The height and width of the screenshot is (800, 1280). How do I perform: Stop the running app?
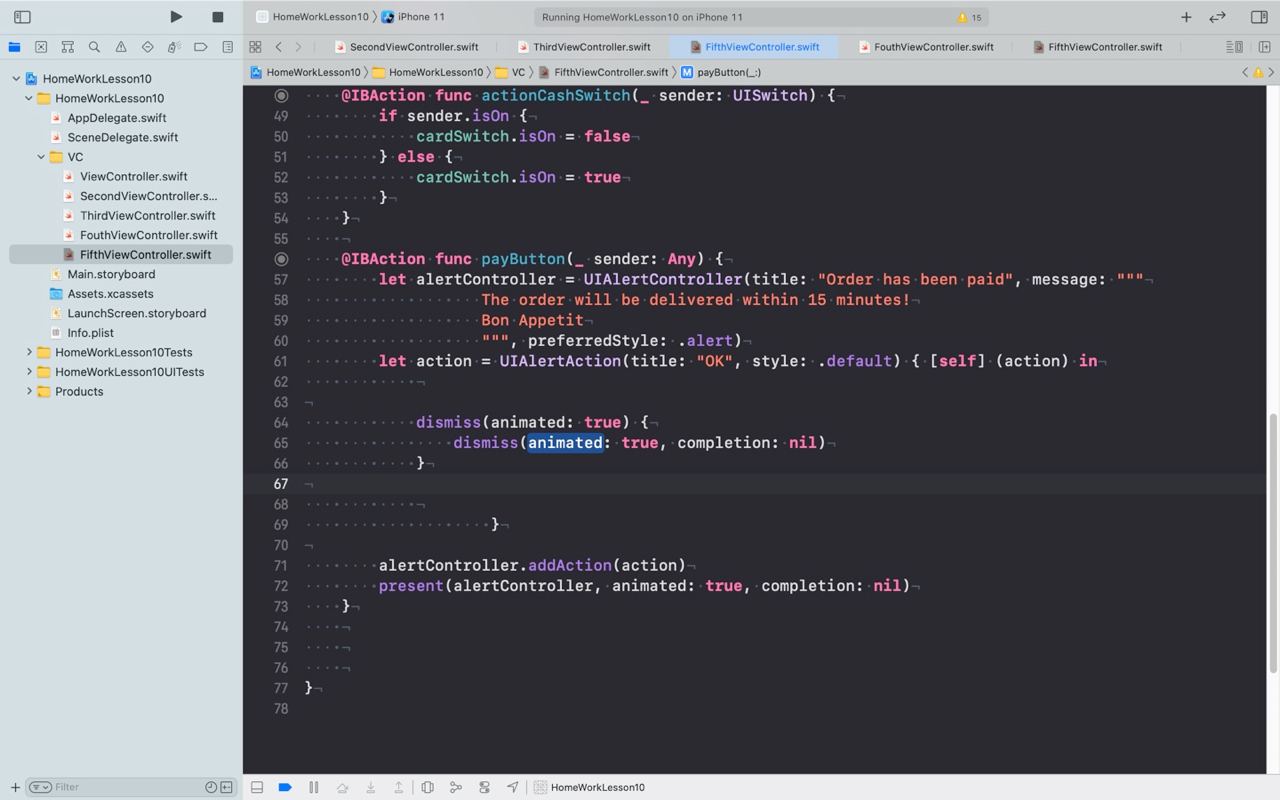(218, 17)
